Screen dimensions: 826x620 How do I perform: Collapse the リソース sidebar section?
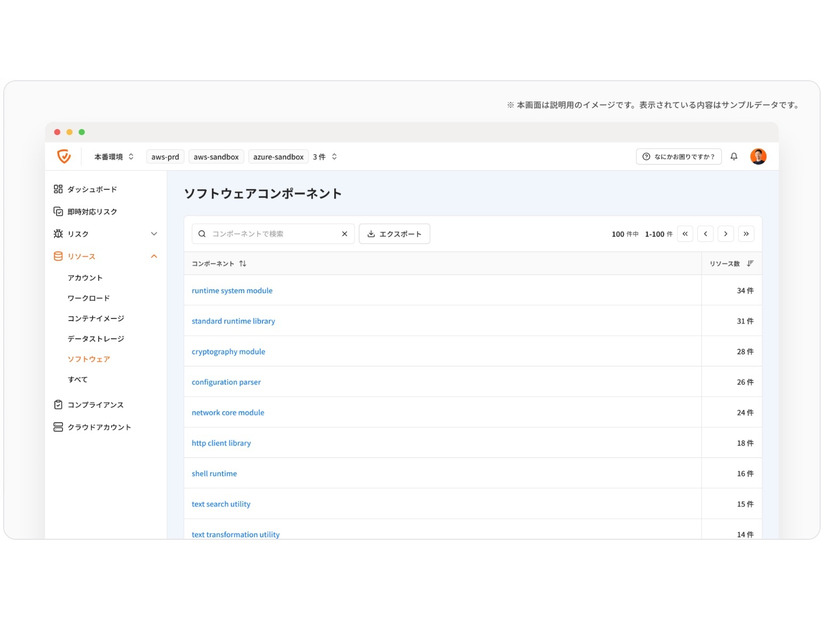pyautogui.click(x=155, y=256)
